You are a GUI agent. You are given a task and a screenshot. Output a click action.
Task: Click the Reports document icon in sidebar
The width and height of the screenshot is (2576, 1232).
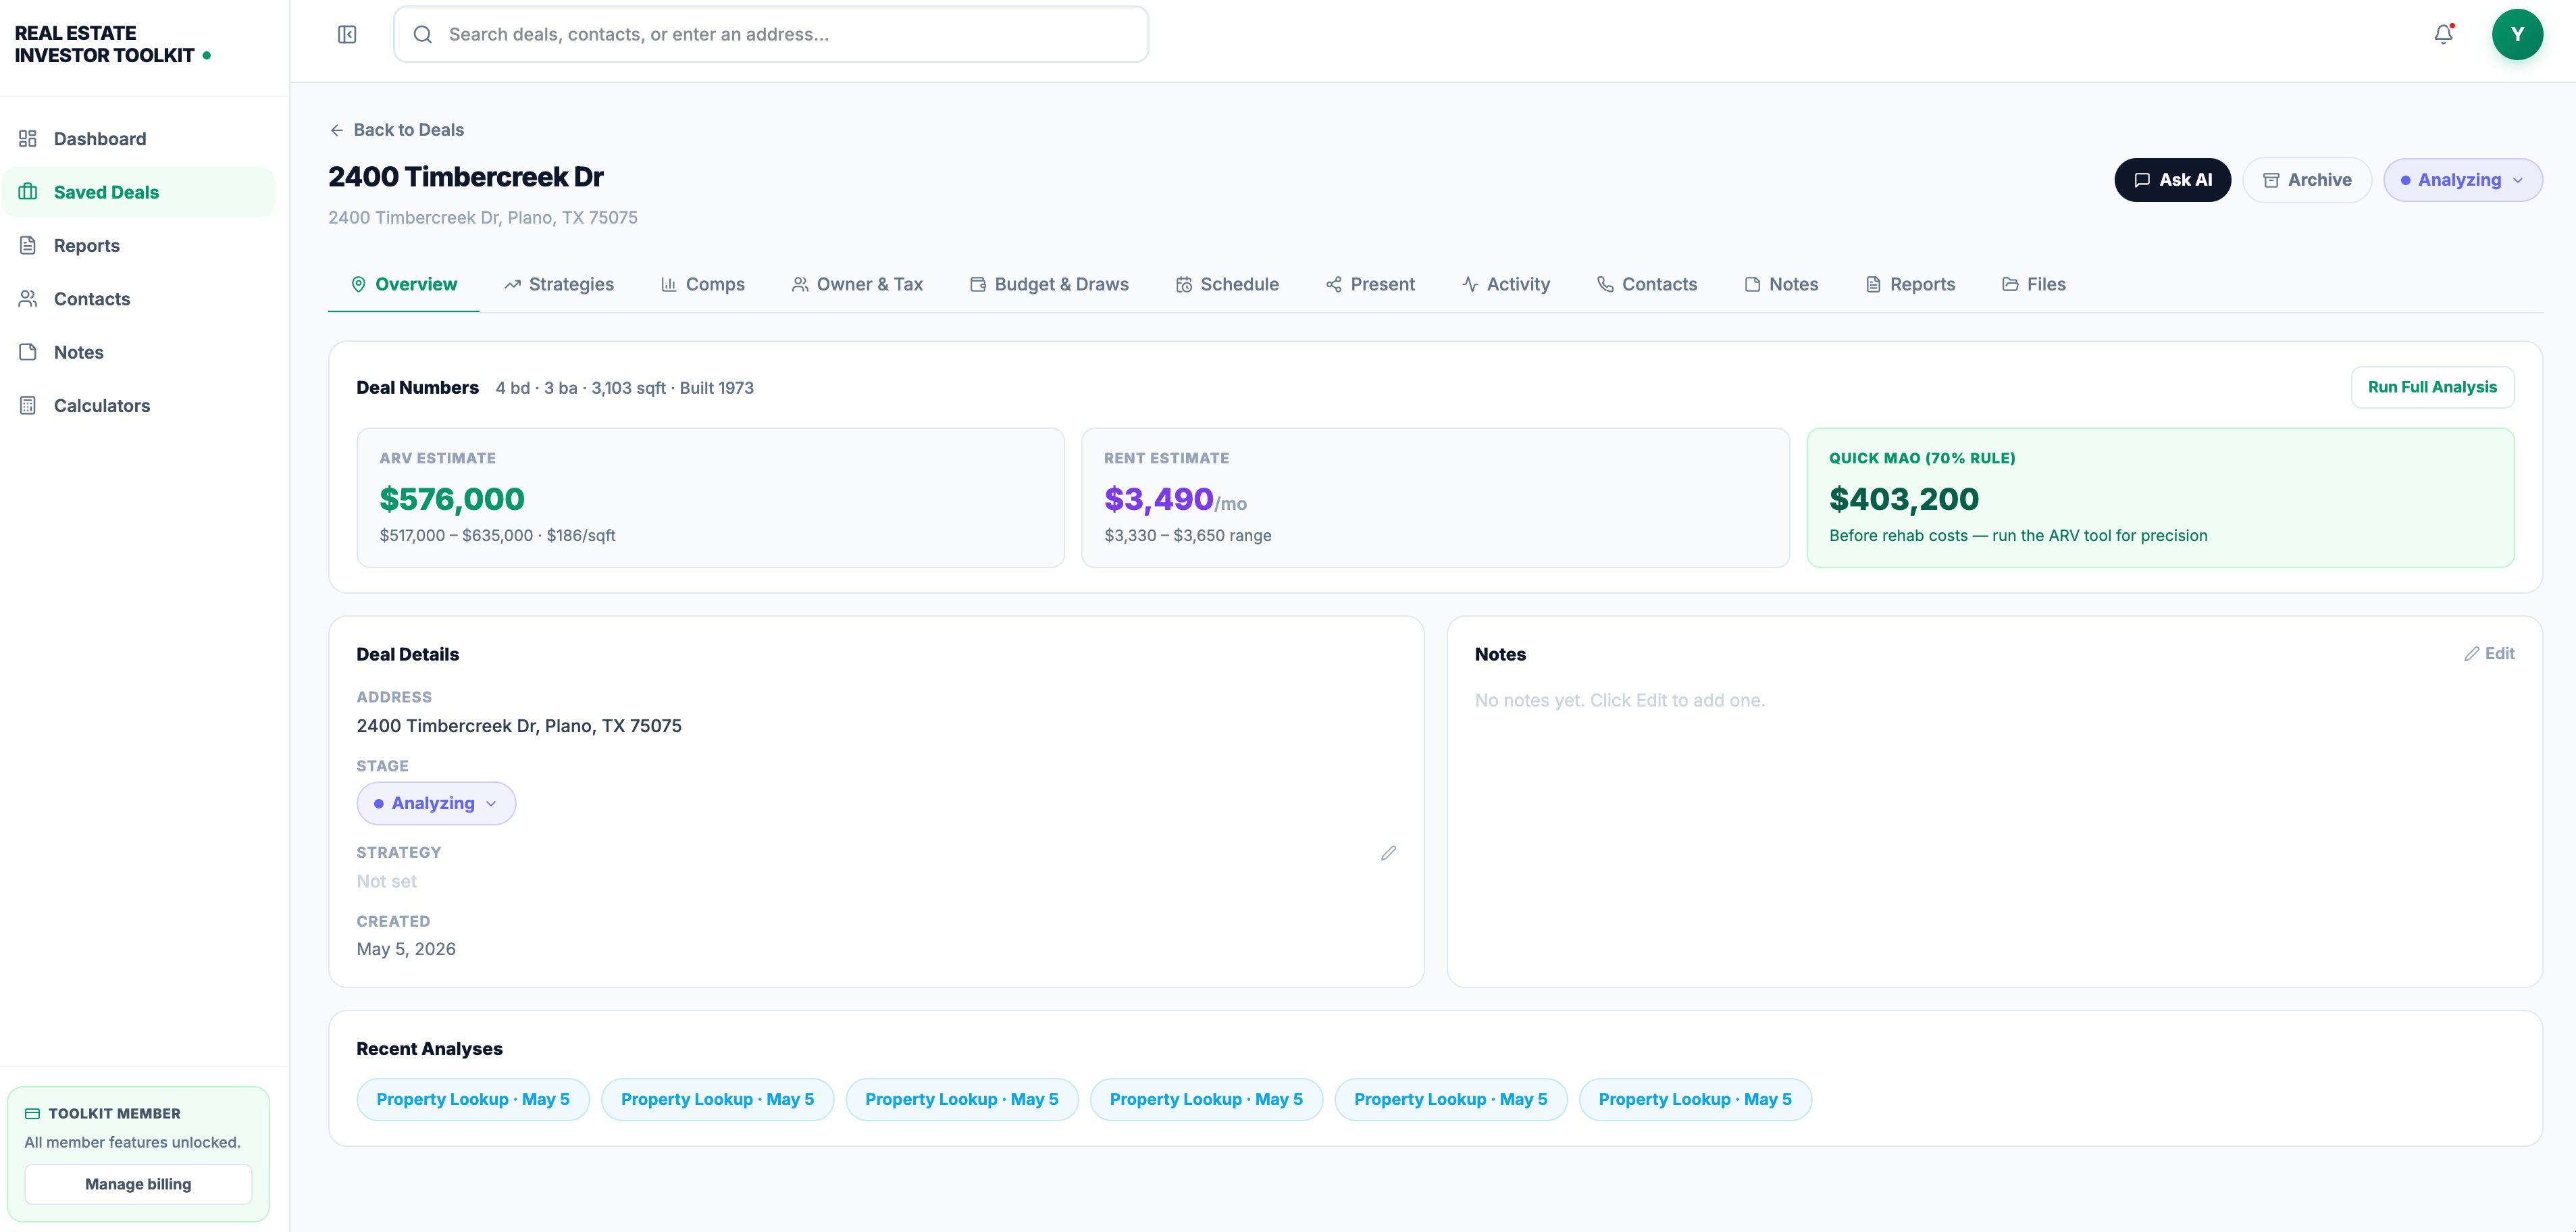point(28,245)
